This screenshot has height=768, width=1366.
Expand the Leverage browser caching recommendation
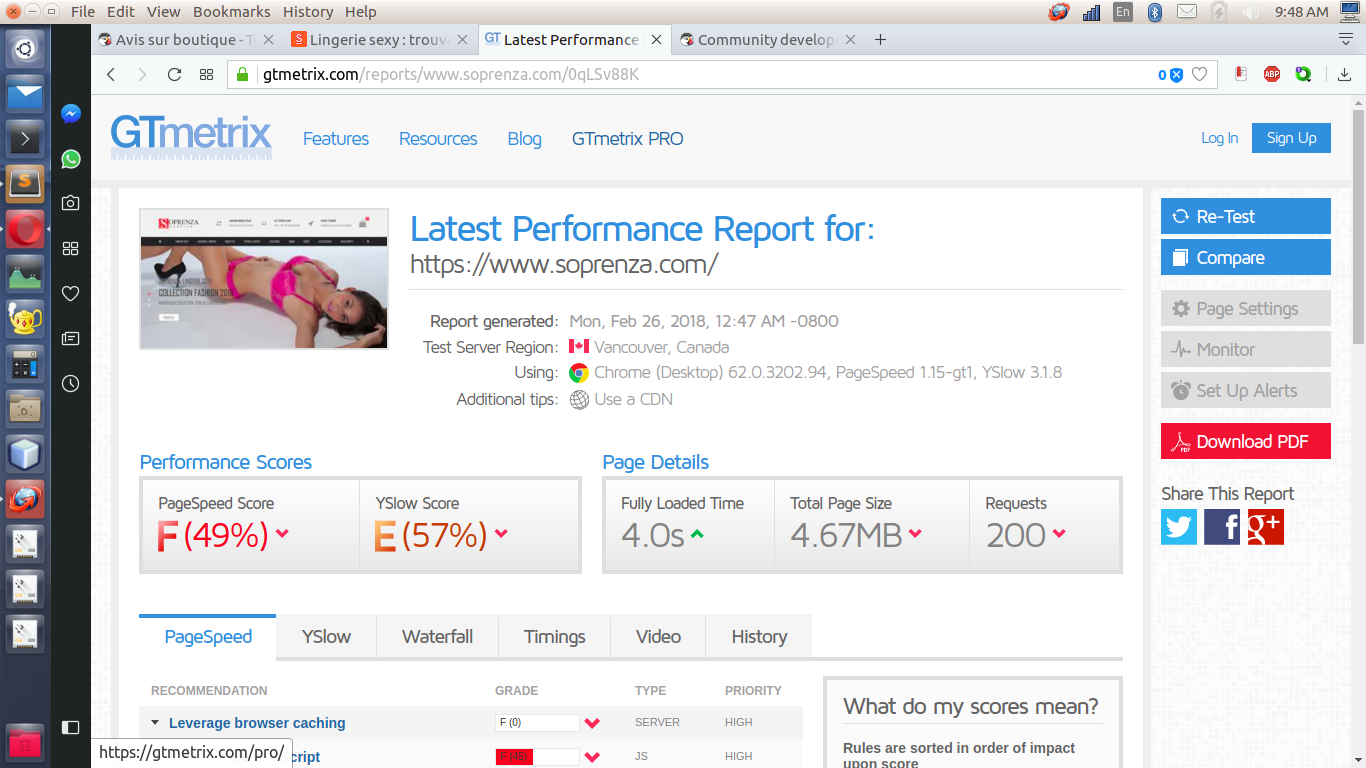[257, 723]
